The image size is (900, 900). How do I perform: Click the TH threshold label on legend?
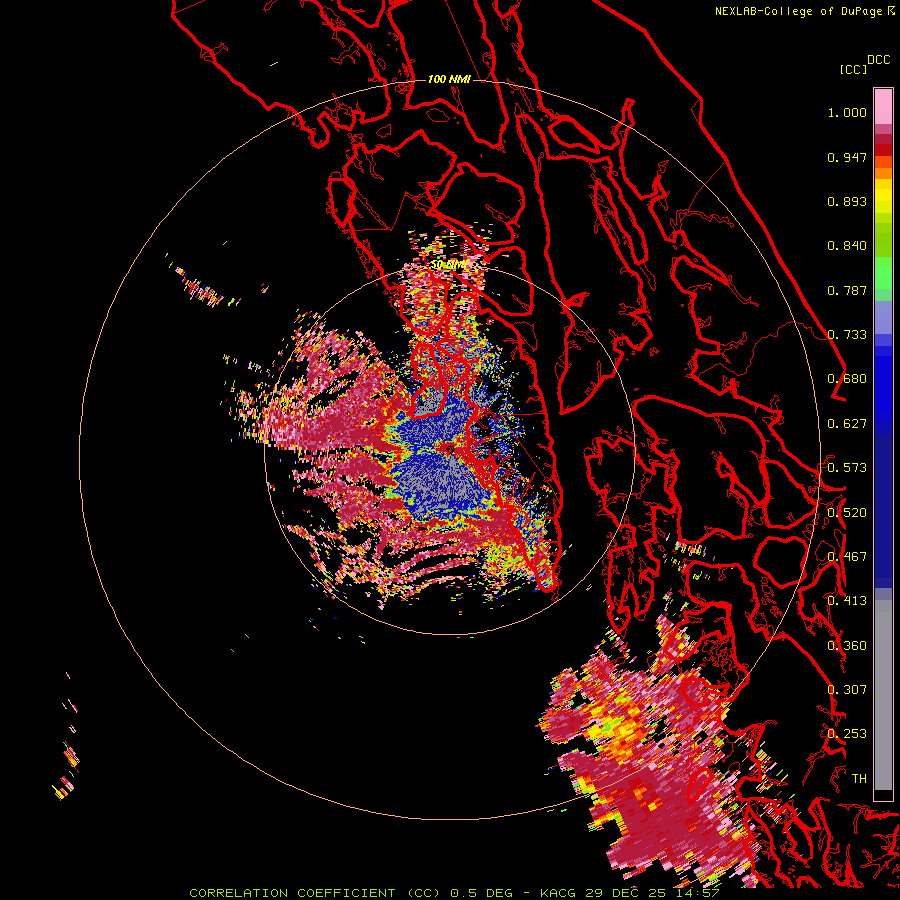(x=859, y=778)
